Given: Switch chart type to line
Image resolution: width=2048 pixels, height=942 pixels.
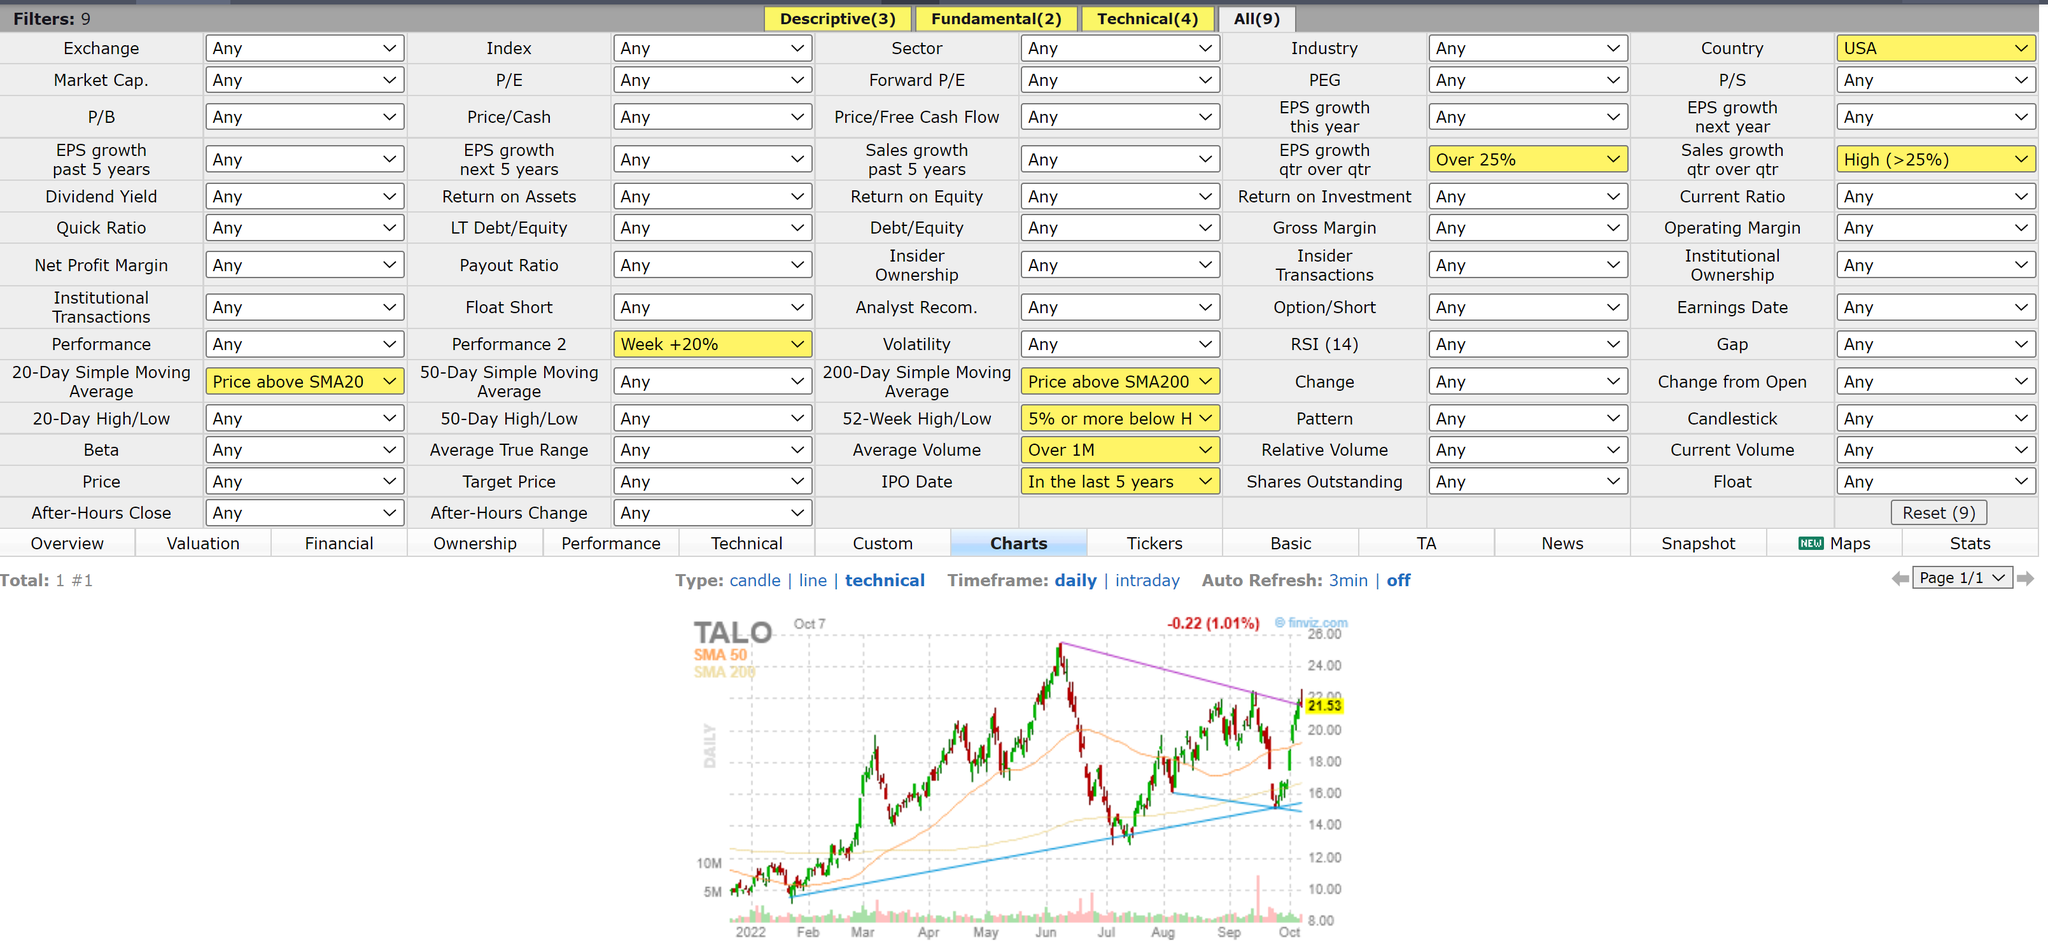Looking at the screenshot, I should point(812,580).
